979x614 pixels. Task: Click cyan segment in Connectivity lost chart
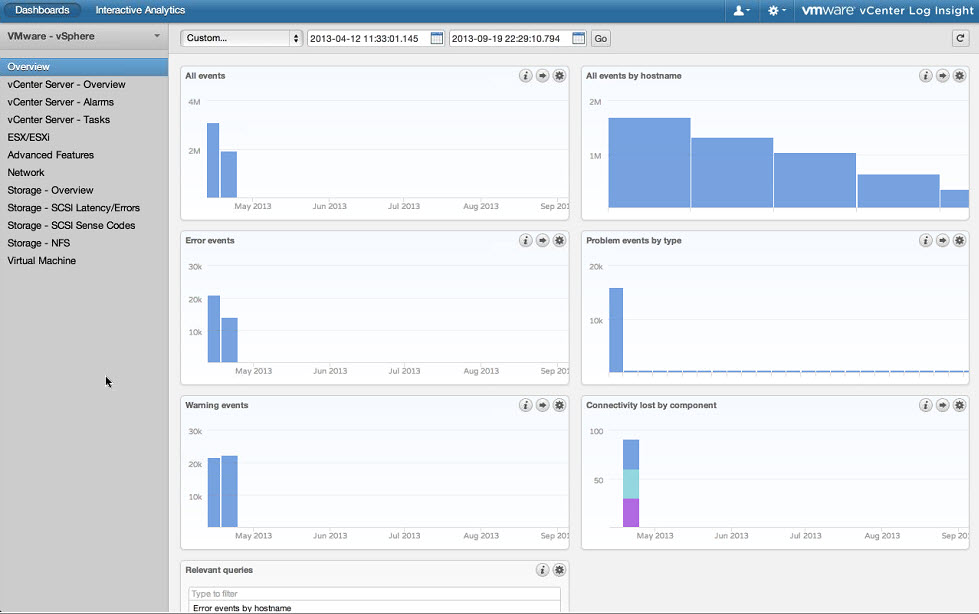631,484
